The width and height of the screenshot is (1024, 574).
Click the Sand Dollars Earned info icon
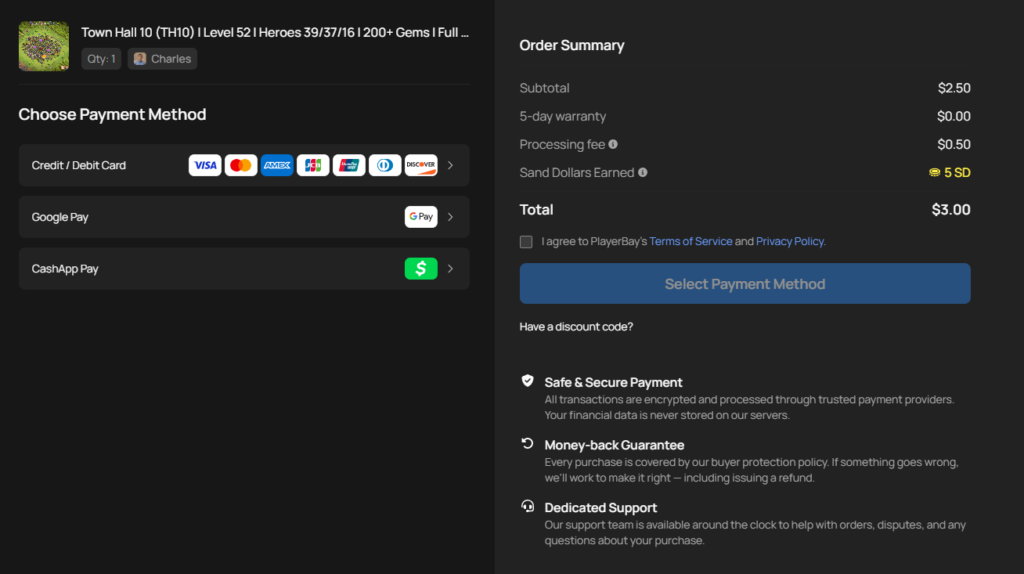[x=643, y=172]
